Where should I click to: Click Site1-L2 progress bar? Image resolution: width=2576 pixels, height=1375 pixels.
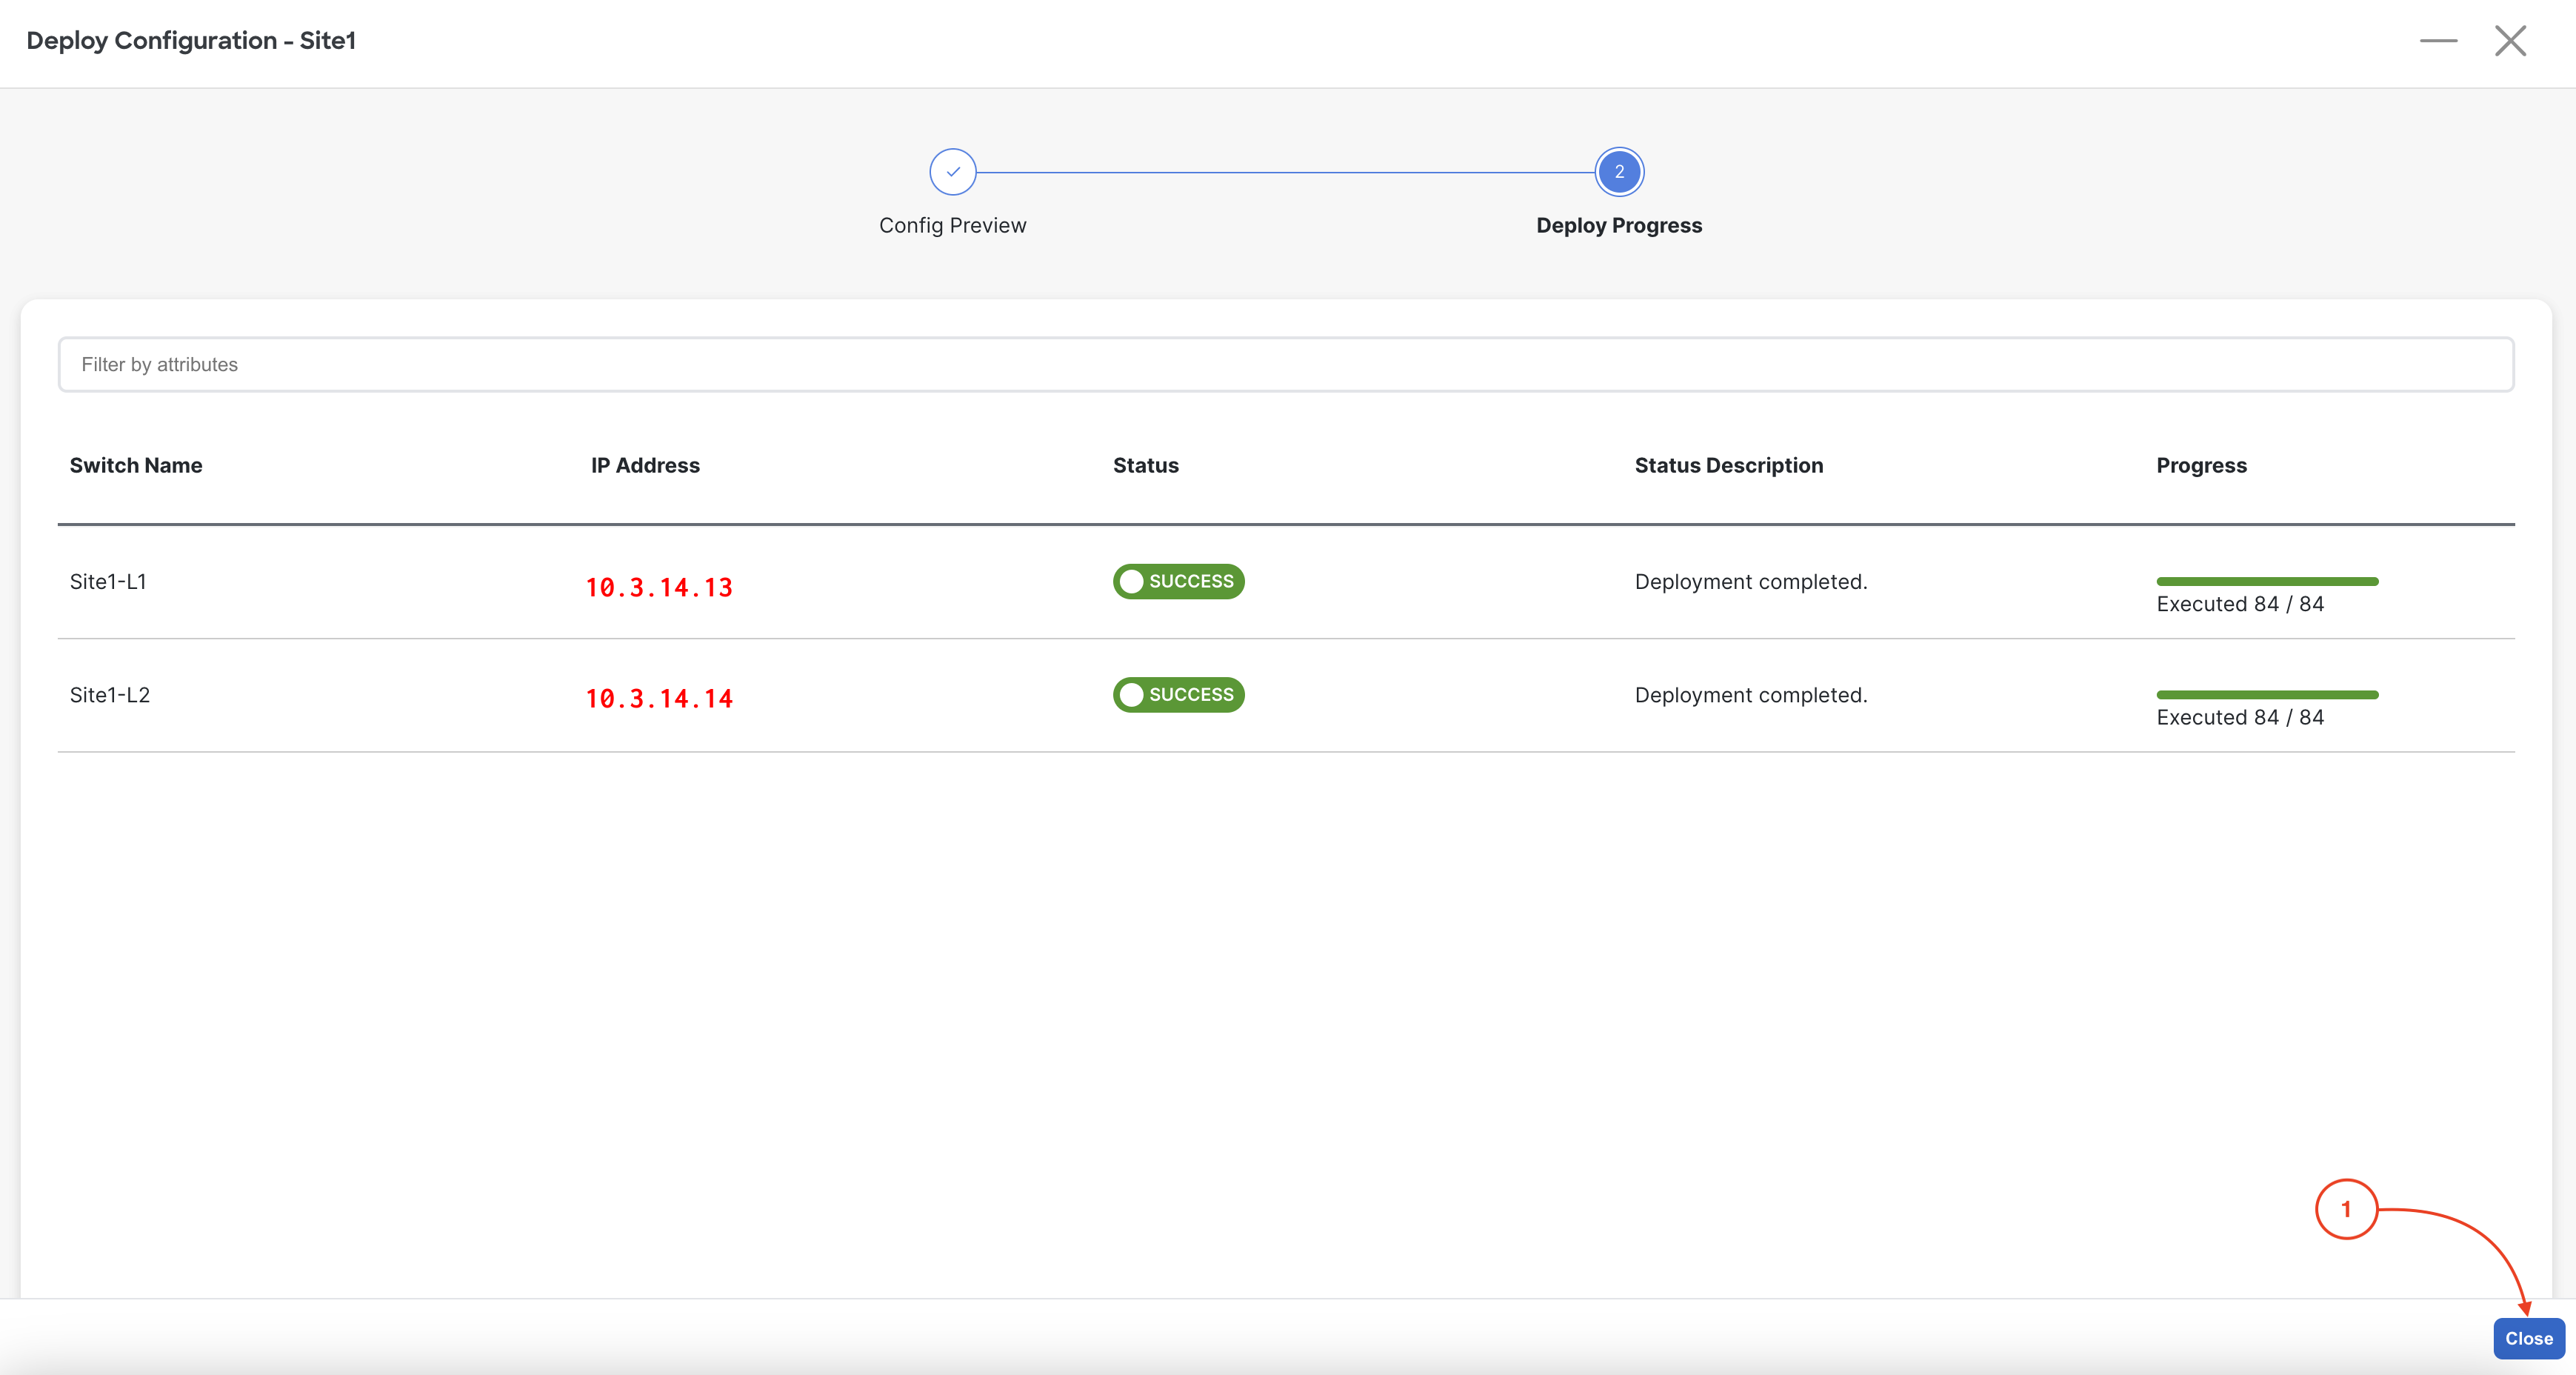2267,694
